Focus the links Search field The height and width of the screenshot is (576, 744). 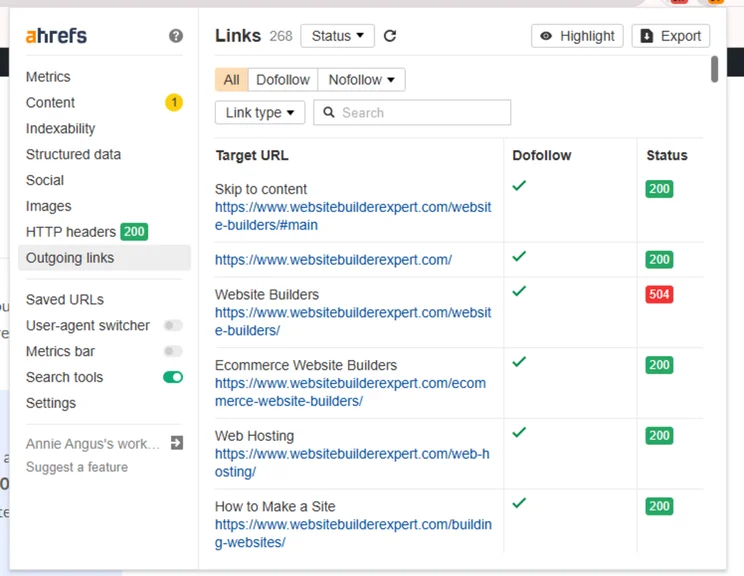(x=412, y=112)
